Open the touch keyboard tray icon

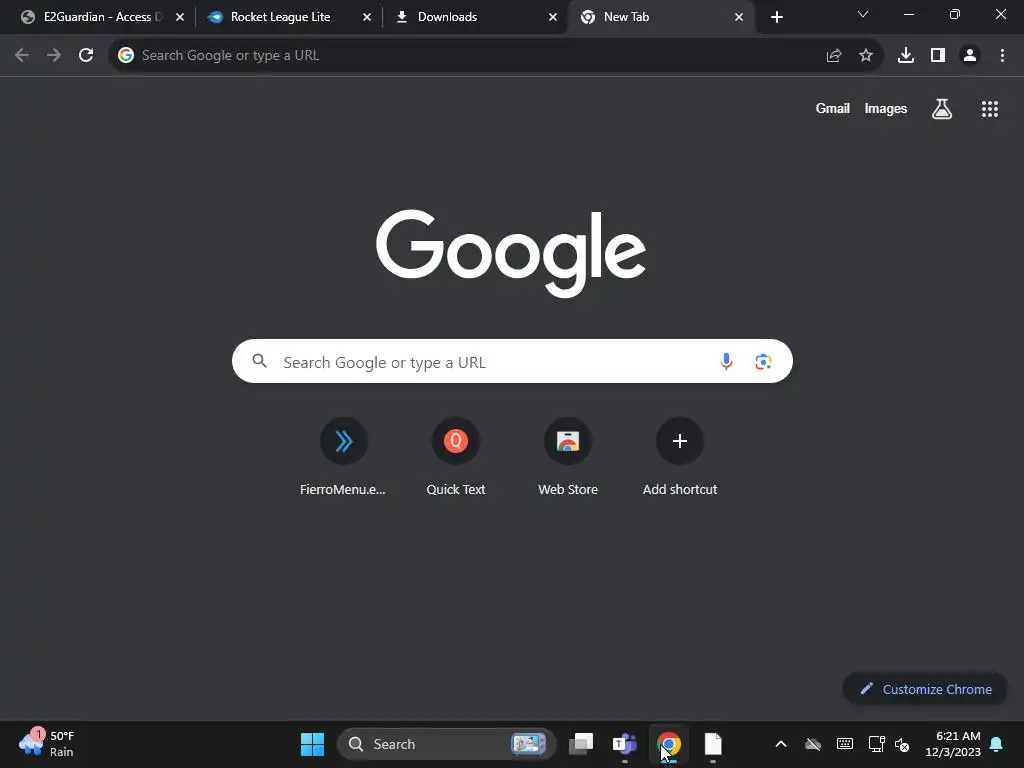coord(844,744)
